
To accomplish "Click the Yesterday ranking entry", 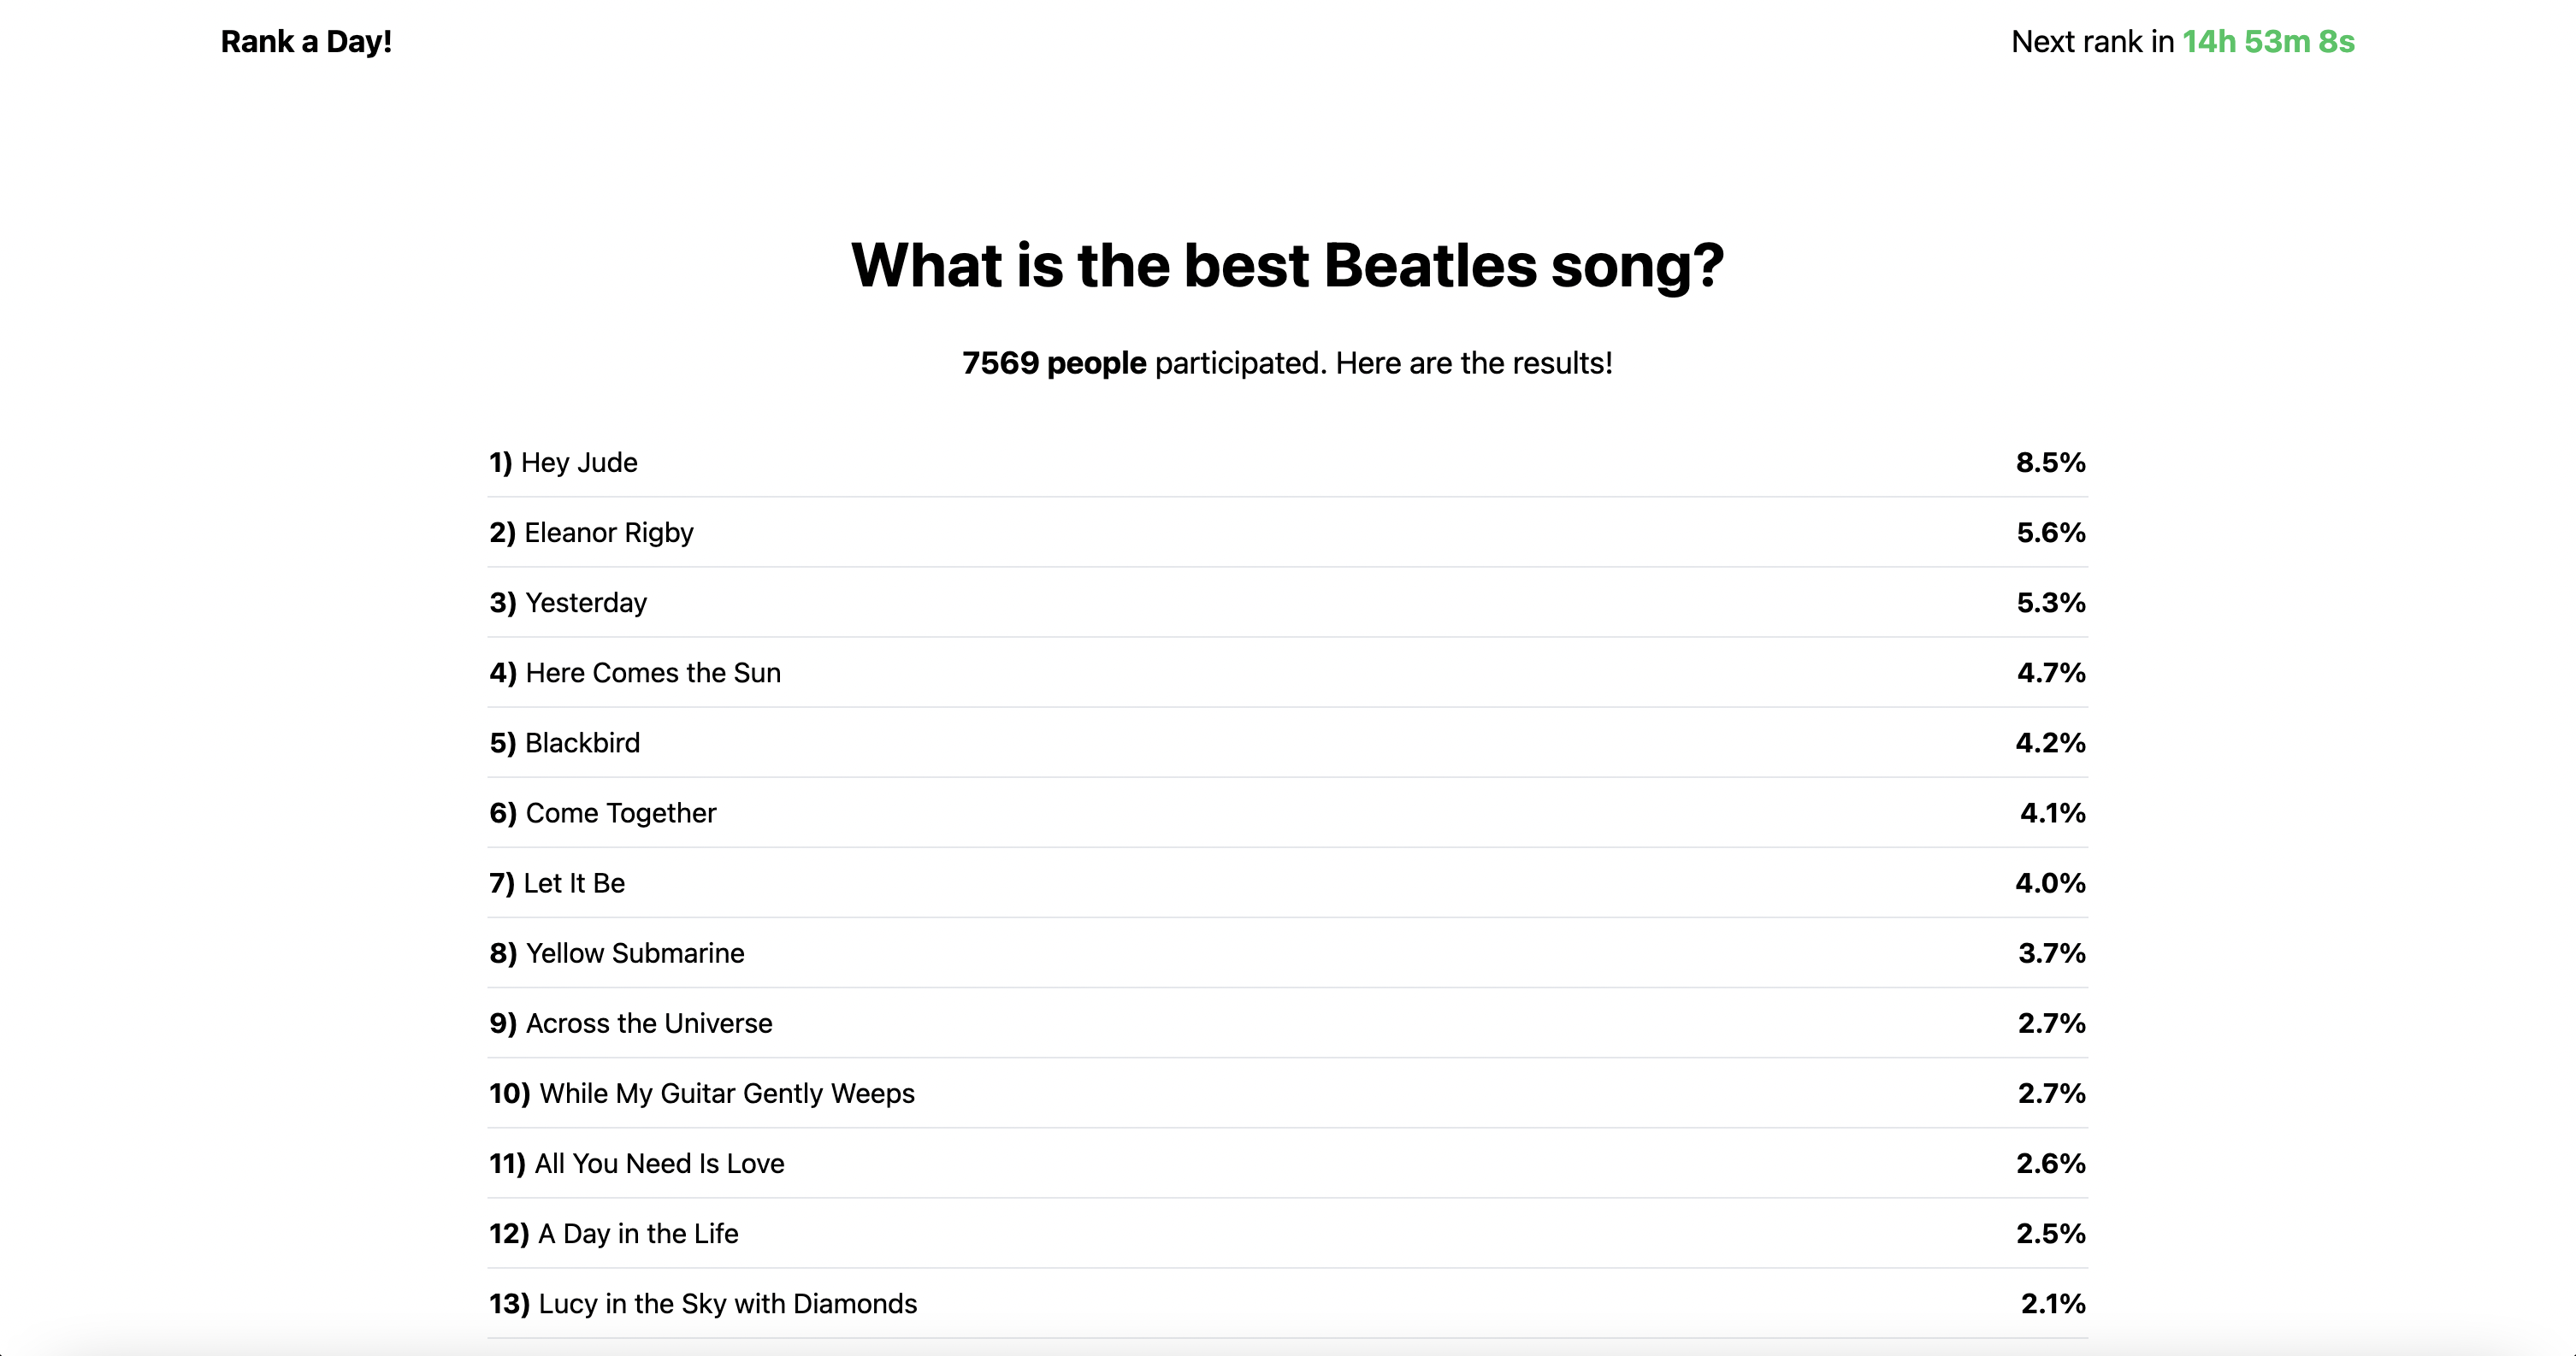I will [1287, 602].
